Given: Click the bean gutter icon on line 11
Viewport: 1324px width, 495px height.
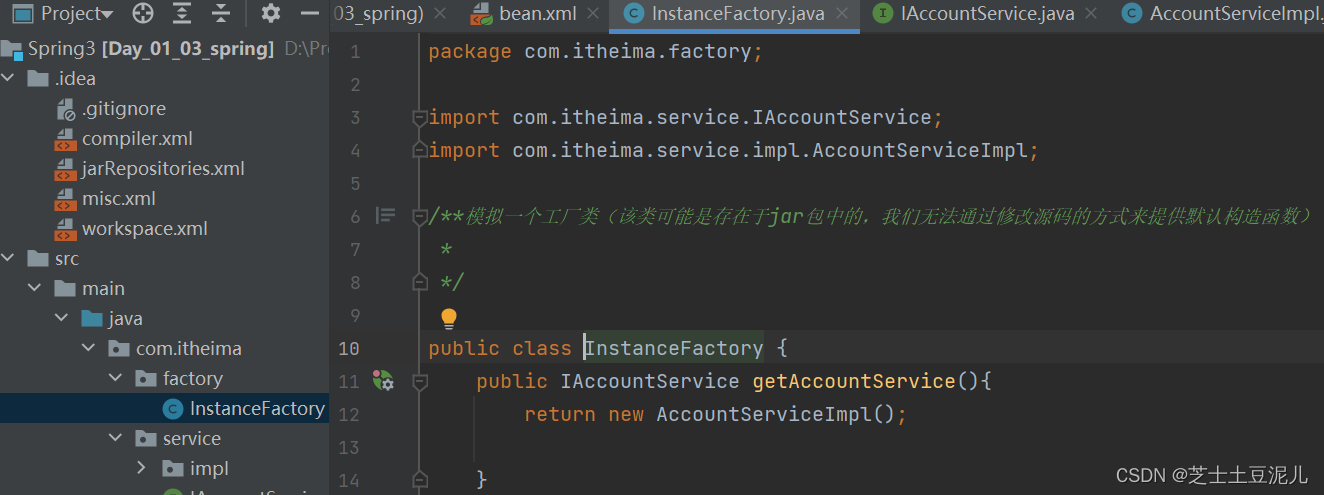Looking at the screenshot, I should click(383, 380).
